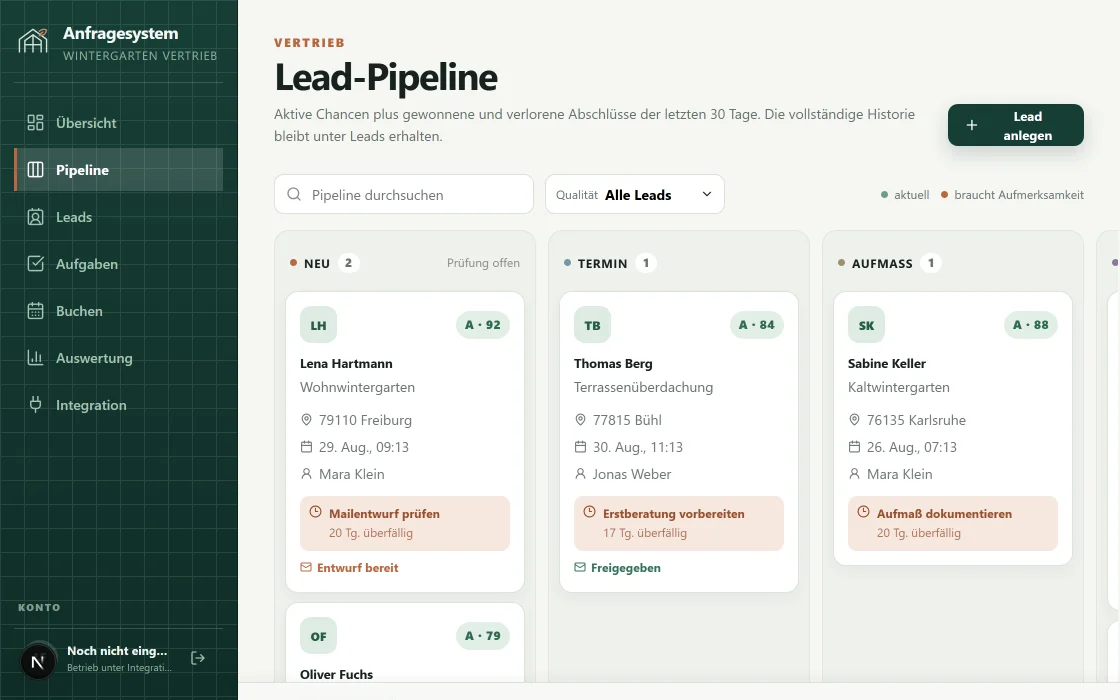Click the envelope icon next to Freigegeben
Viewport: 1120px width, 700px height.
pyautogui.click(x=580, y=567)
